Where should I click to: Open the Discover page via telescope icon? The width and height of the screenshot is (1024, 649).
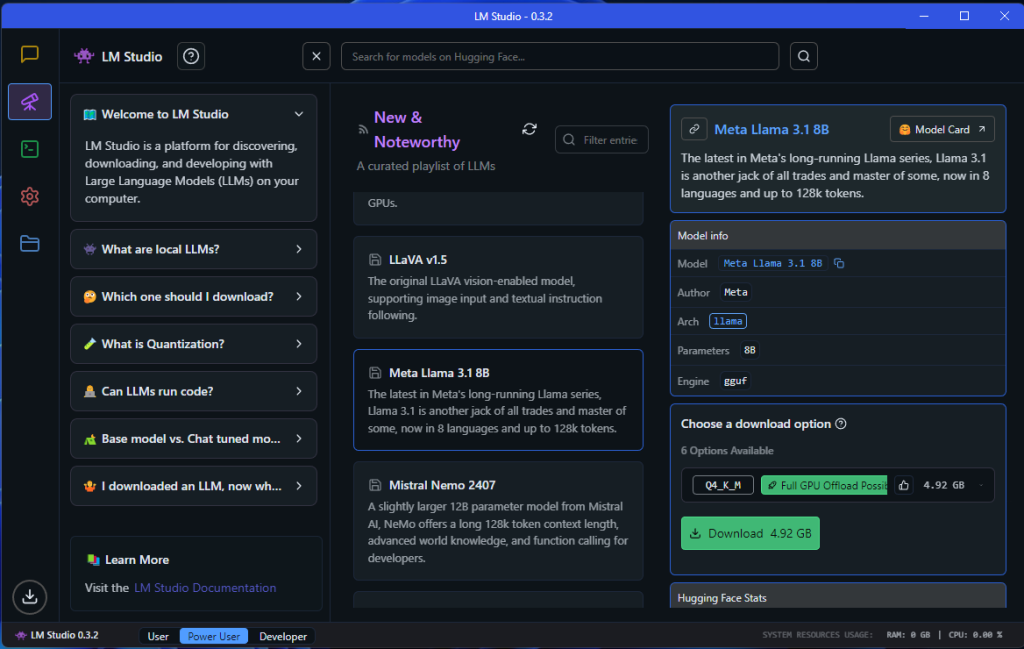click(x=29, y=101)
